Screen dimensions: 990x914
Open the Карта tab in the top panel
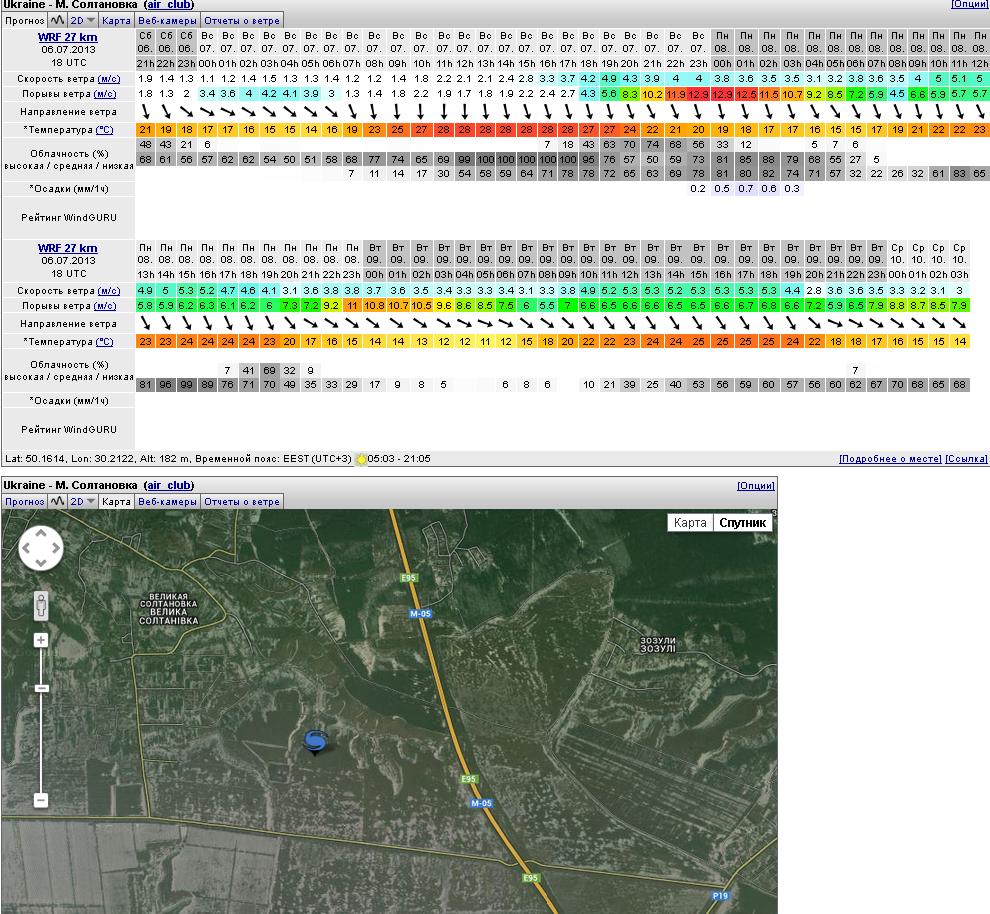[116, 20]
